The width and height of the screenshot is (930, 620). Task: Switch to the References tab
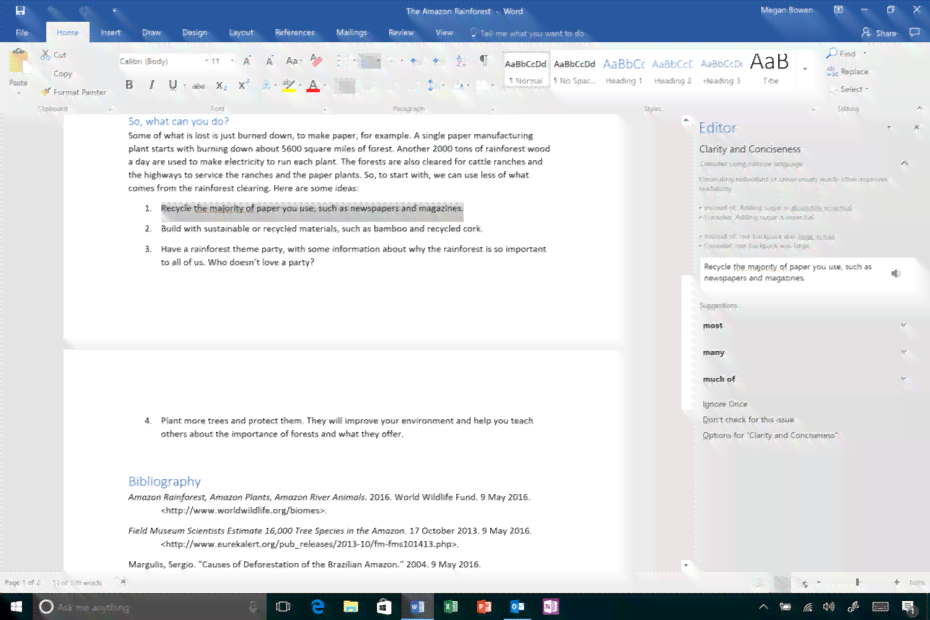(295, 33)
